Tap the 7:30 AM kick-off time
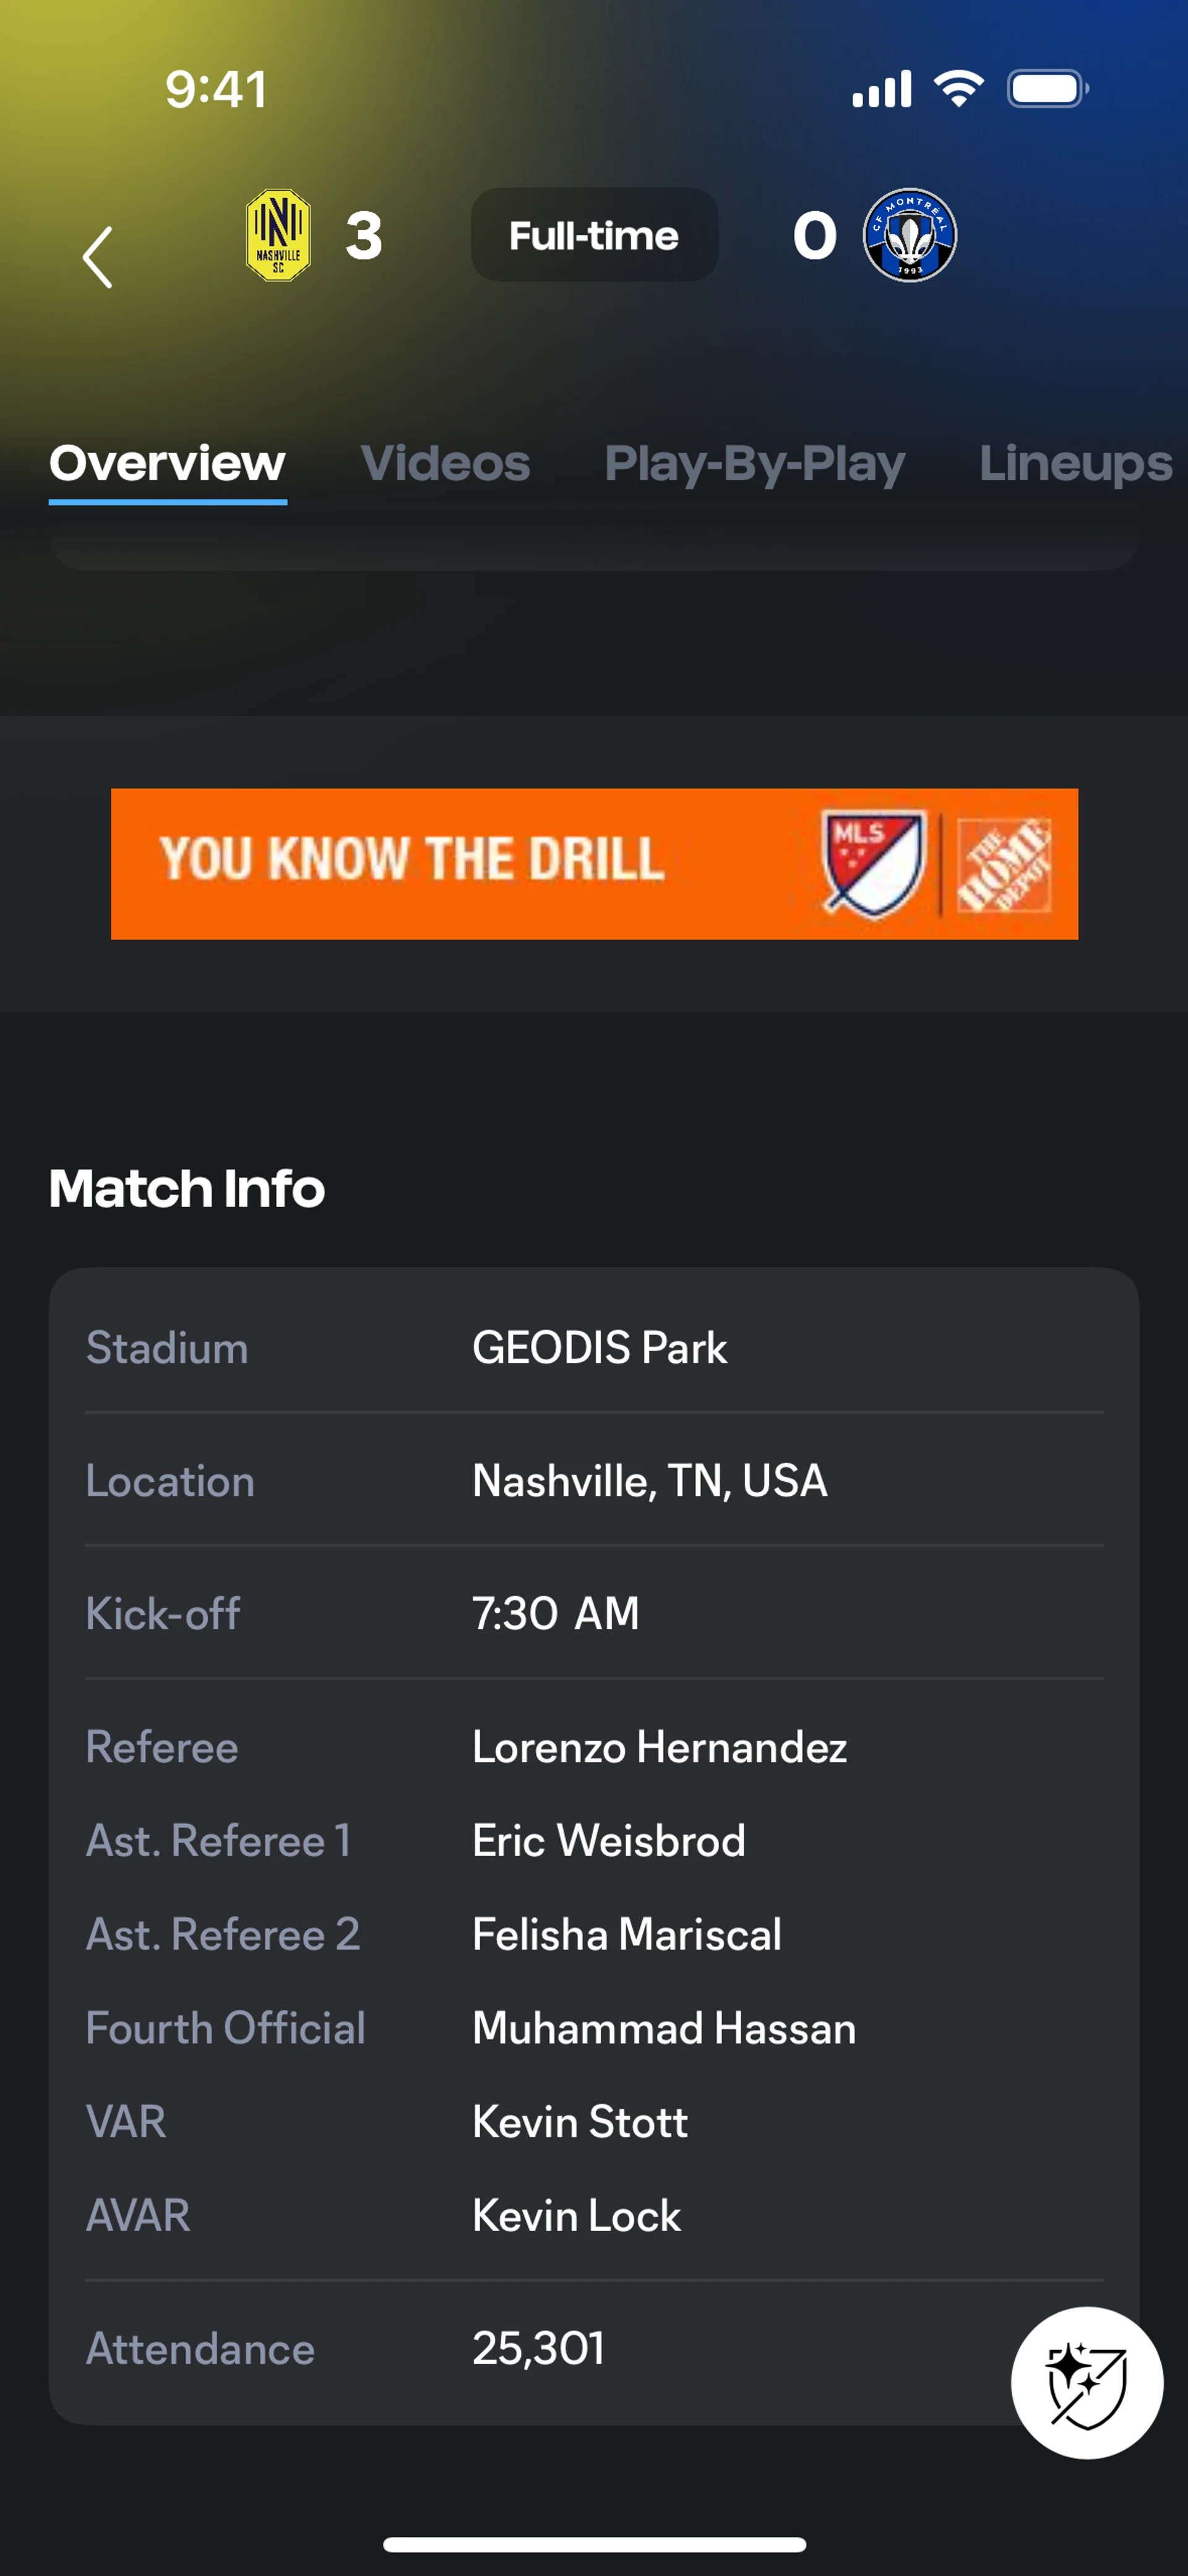The width and height of the screenshot is (1188, 2576). (555, 1613)
